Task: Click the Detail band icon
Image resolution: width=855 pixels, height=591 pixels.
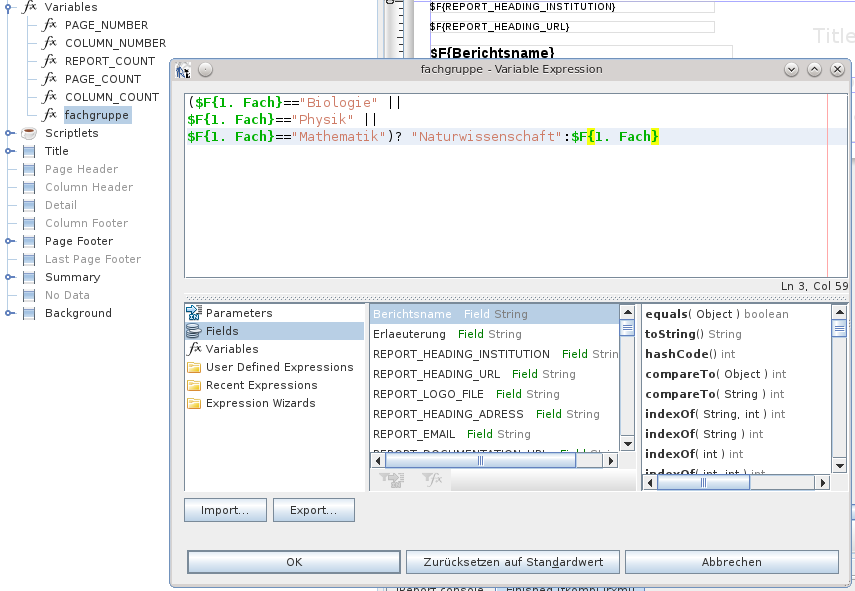Action: tap(29, 205)
